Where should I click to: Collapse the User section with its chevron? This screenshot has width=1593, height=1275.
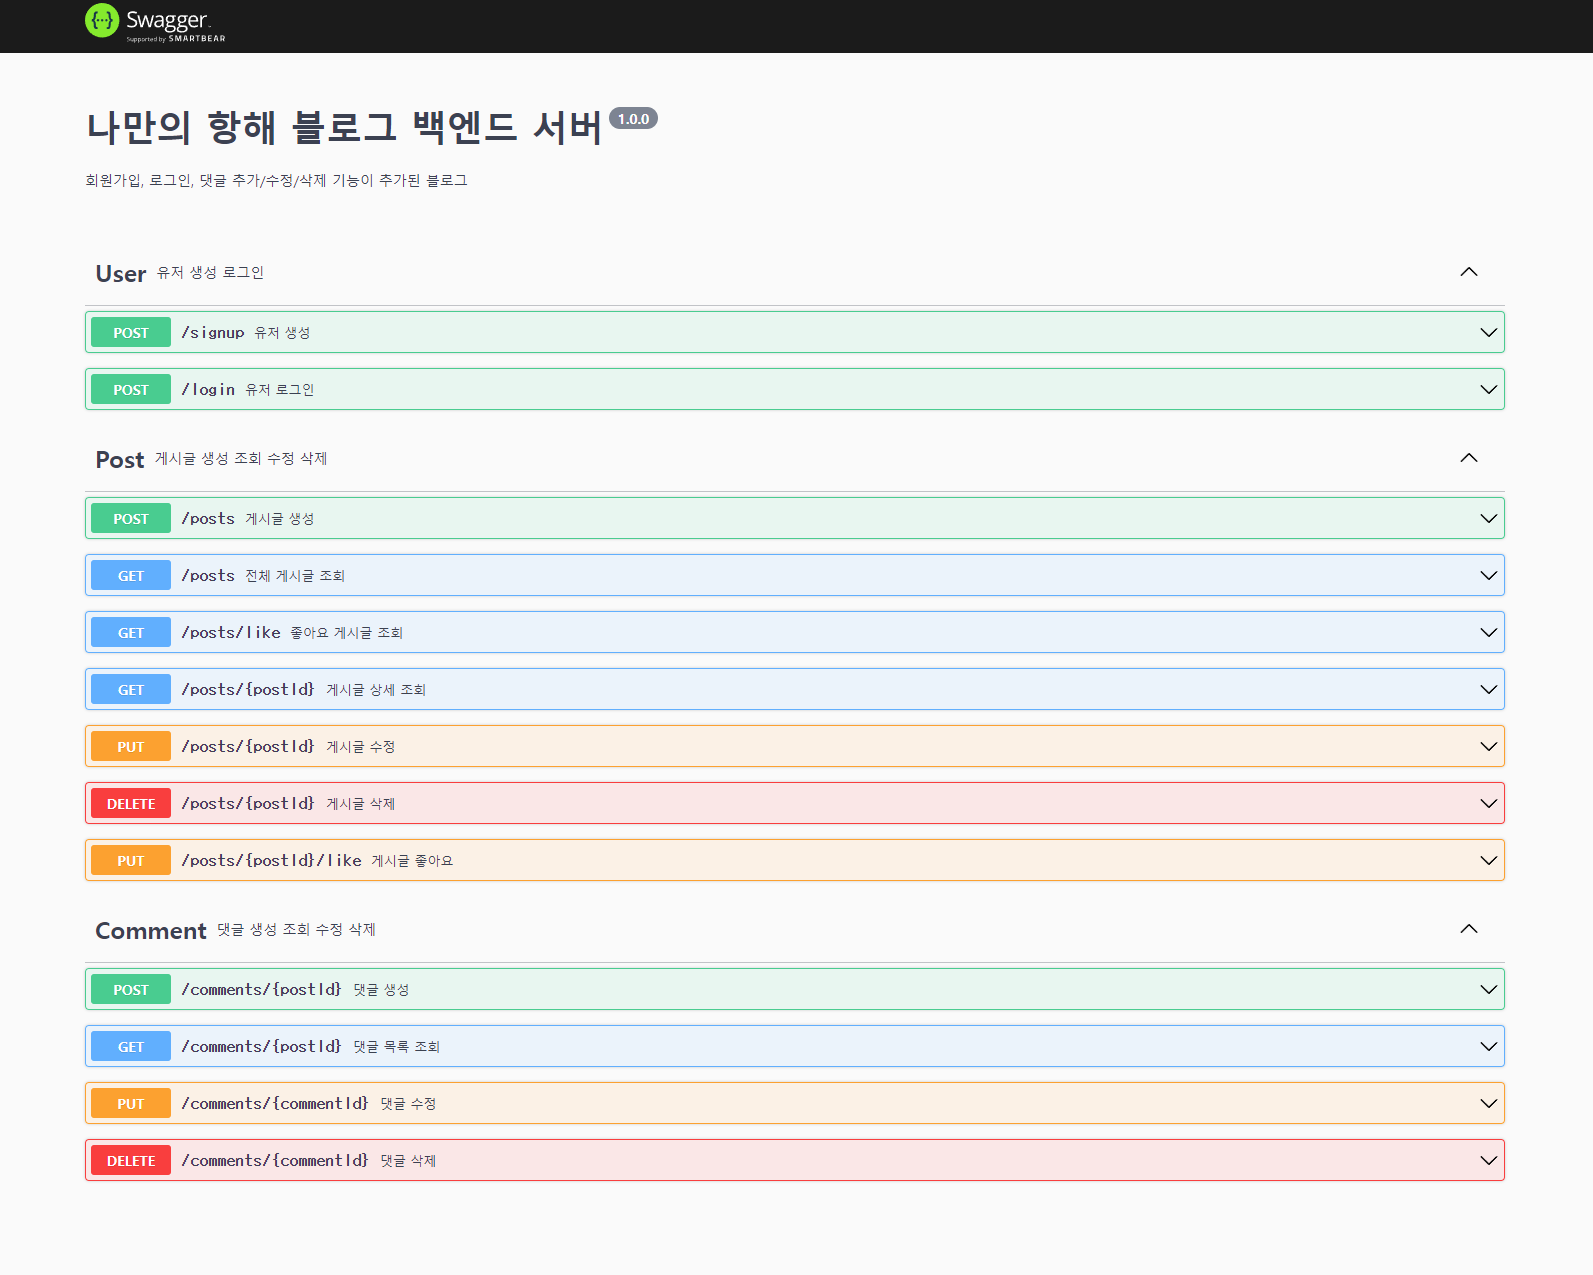1468,272
